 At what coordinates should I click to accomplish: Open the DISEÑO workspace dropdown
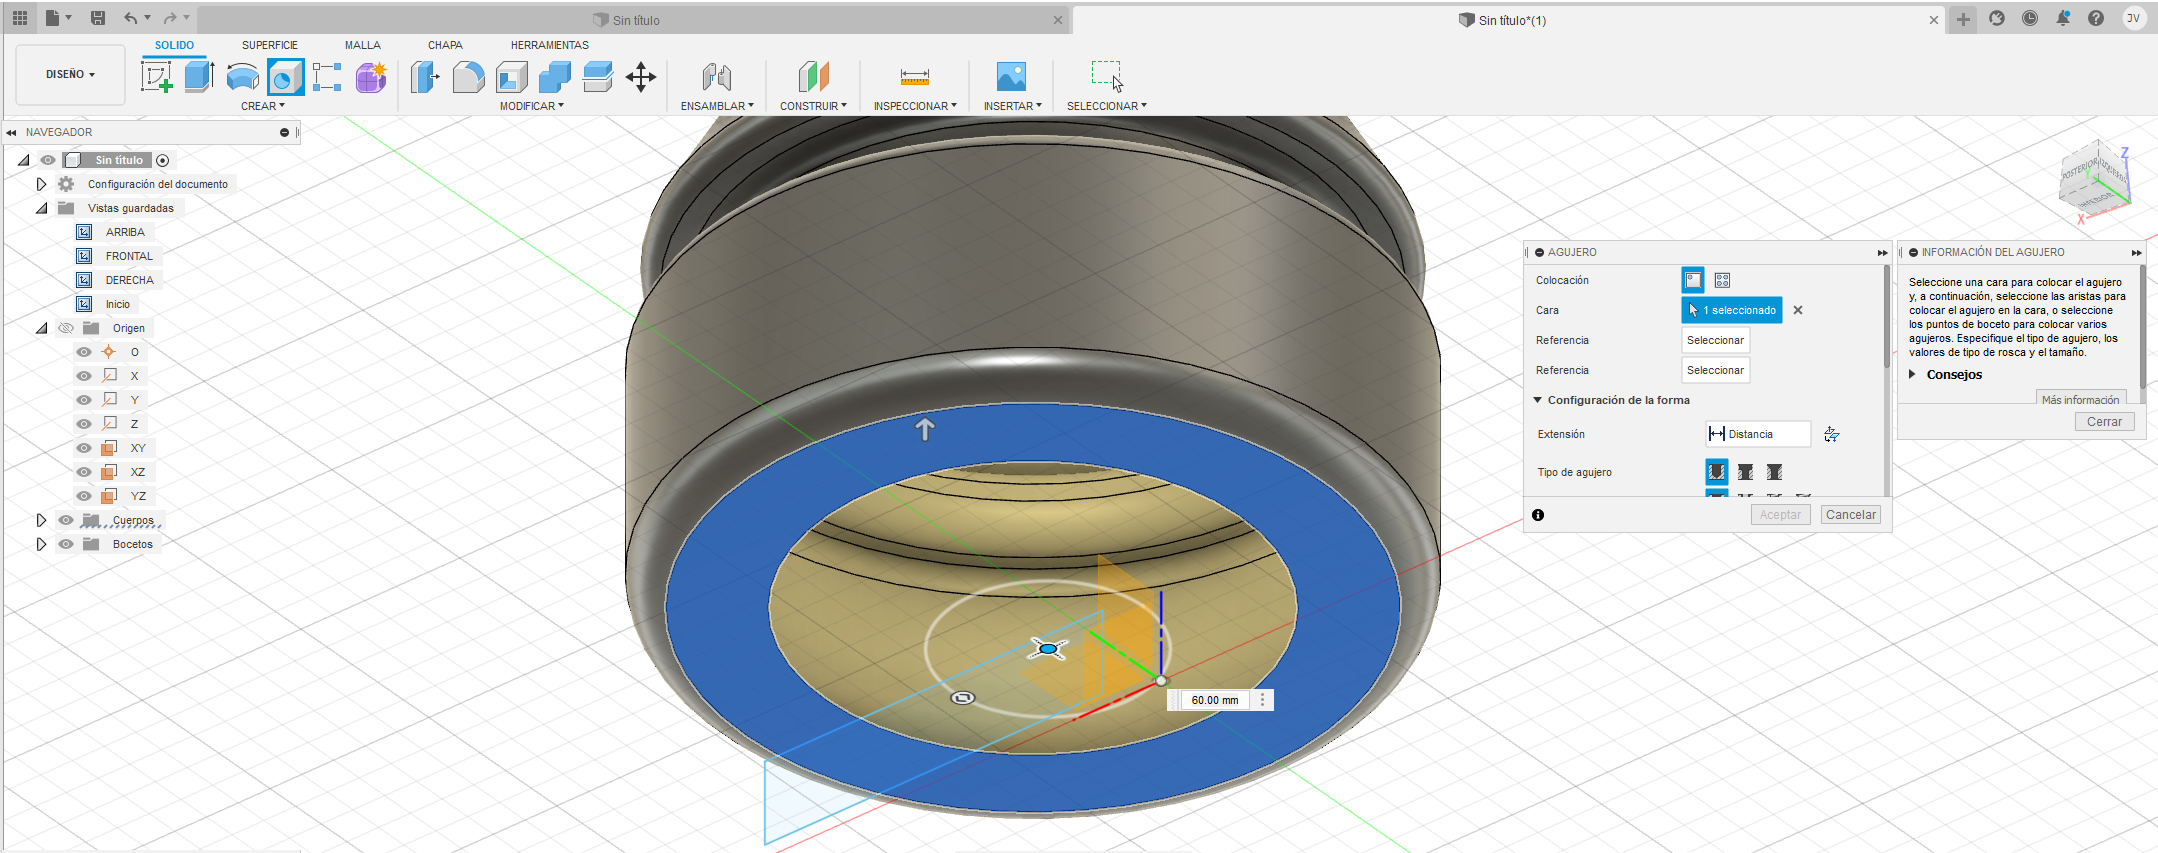pyautogui.click(x=70, y=74)
